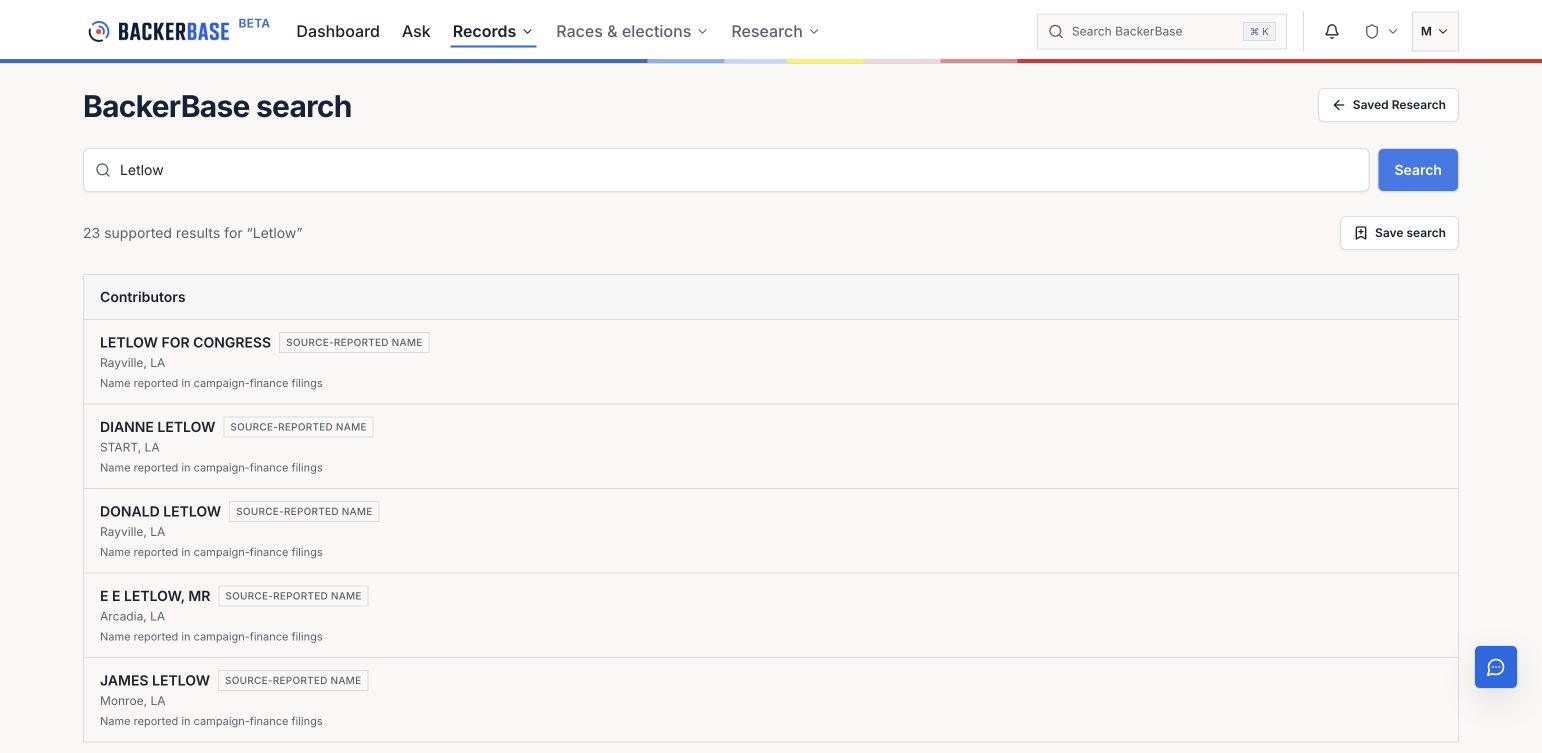Click the Monroe, LA location text
This screenshot has width=1542, height=753.
tap(133, 701)
